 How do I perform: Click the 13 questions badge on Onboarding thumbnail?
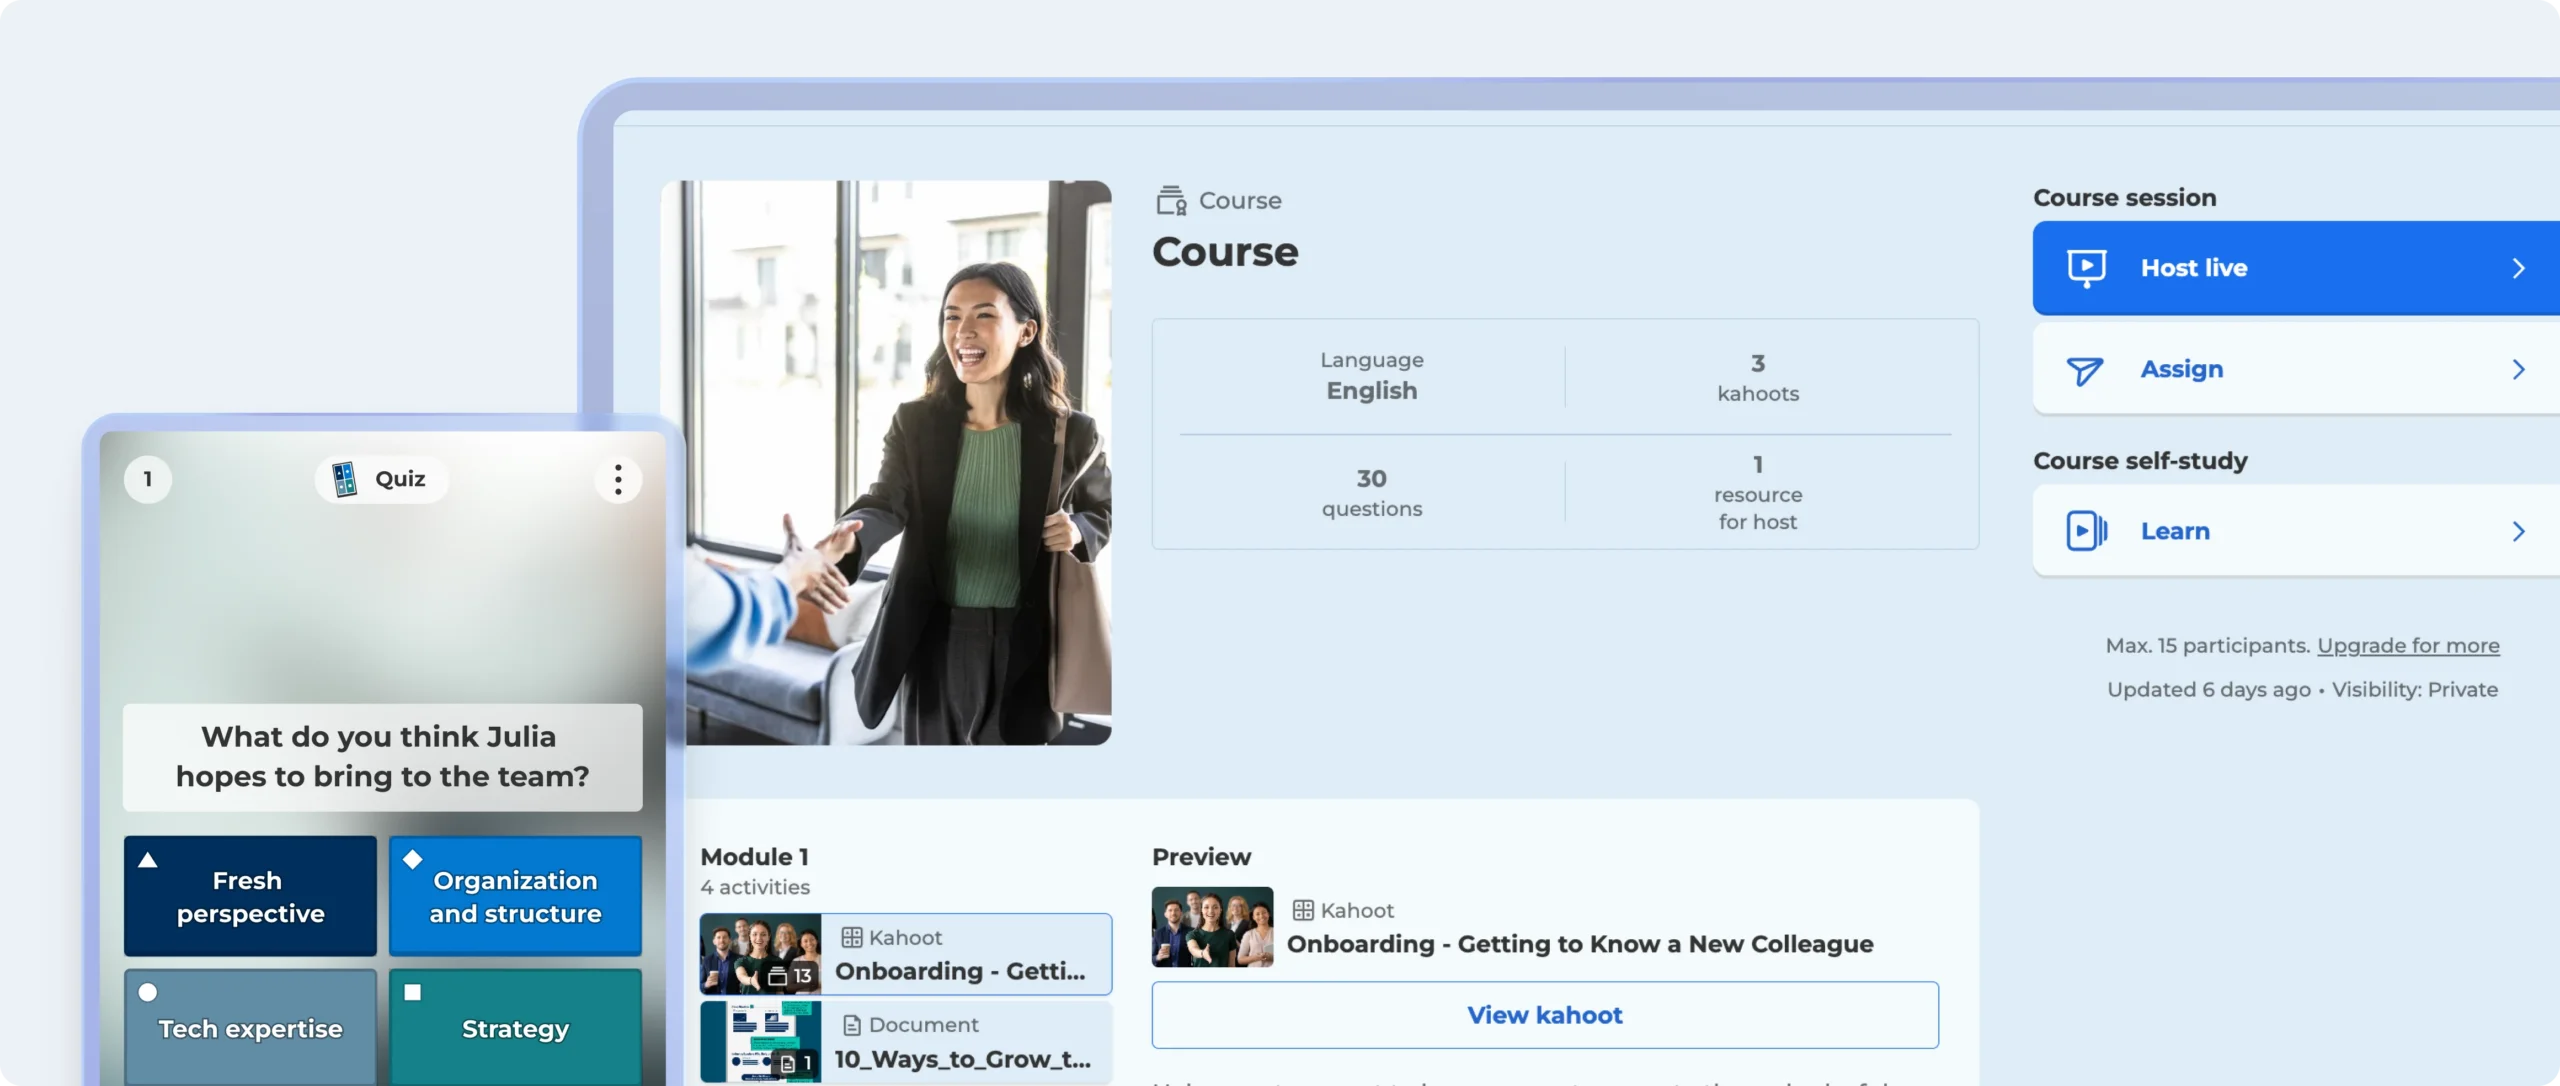coord(790,975)
